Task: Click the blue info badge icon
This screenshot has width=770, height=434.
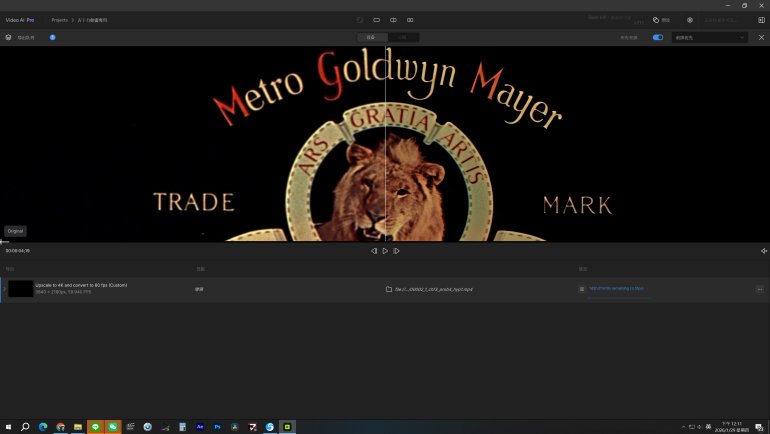Action: point(53,37)
